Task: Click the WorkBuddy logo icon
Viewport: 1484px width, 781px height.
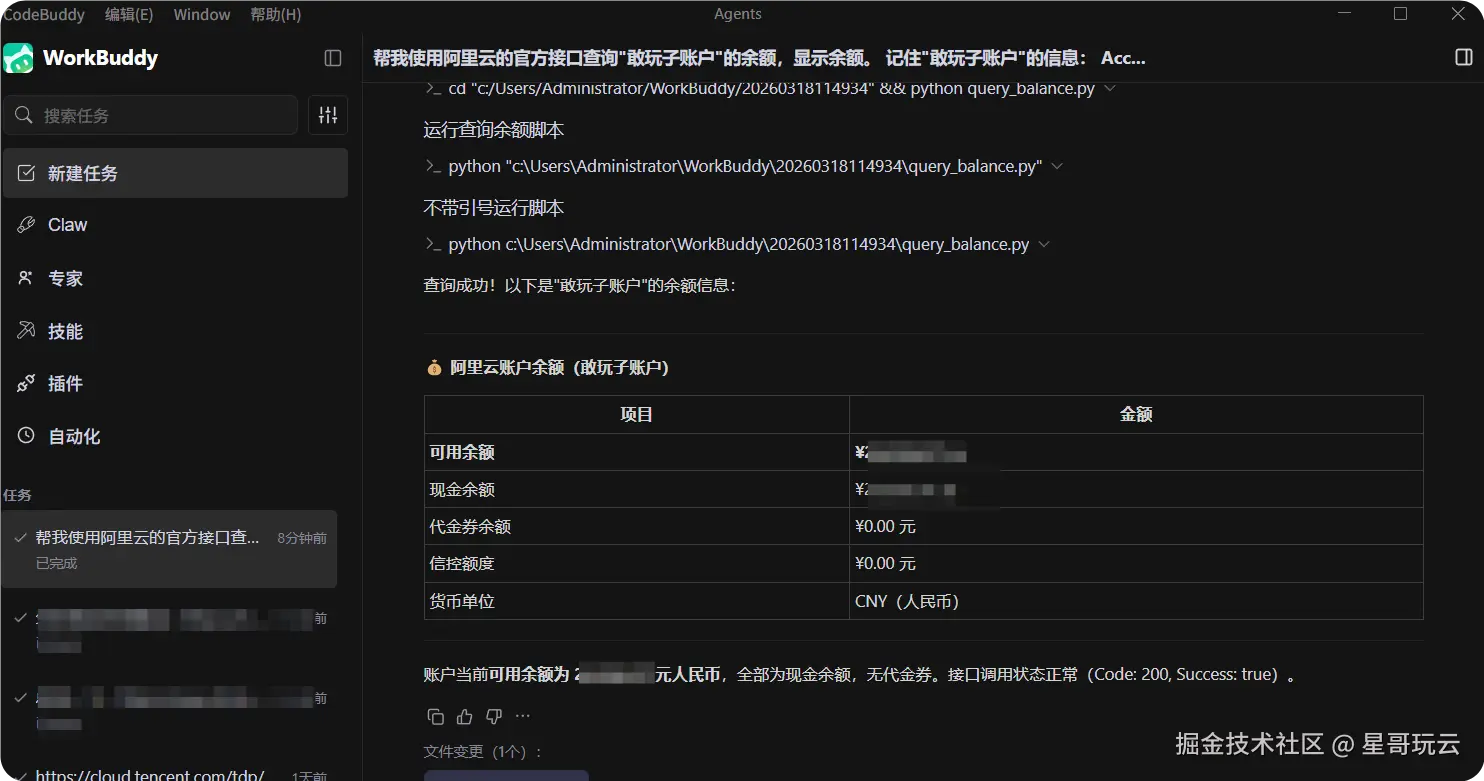Action: pos(18,58)
